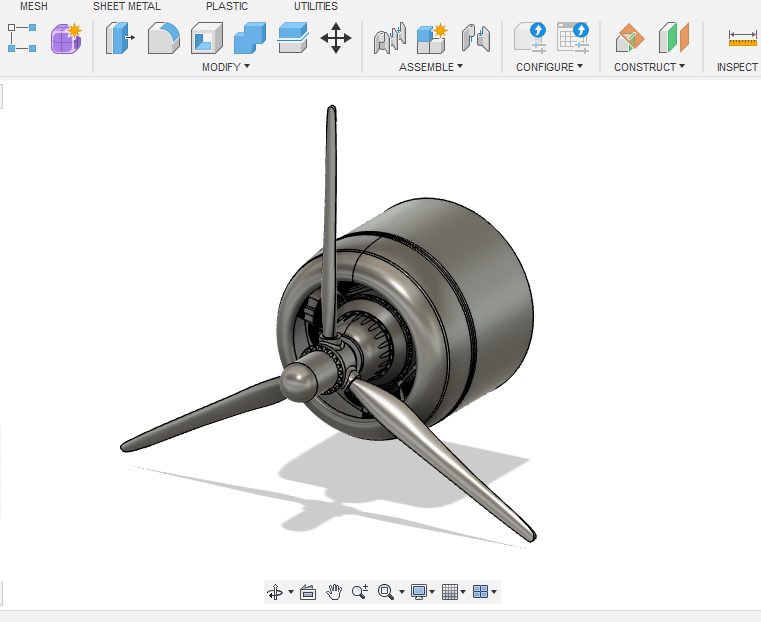Select the Offset Face tool
Screen dimensions: 761x622
tap(293, 38)
